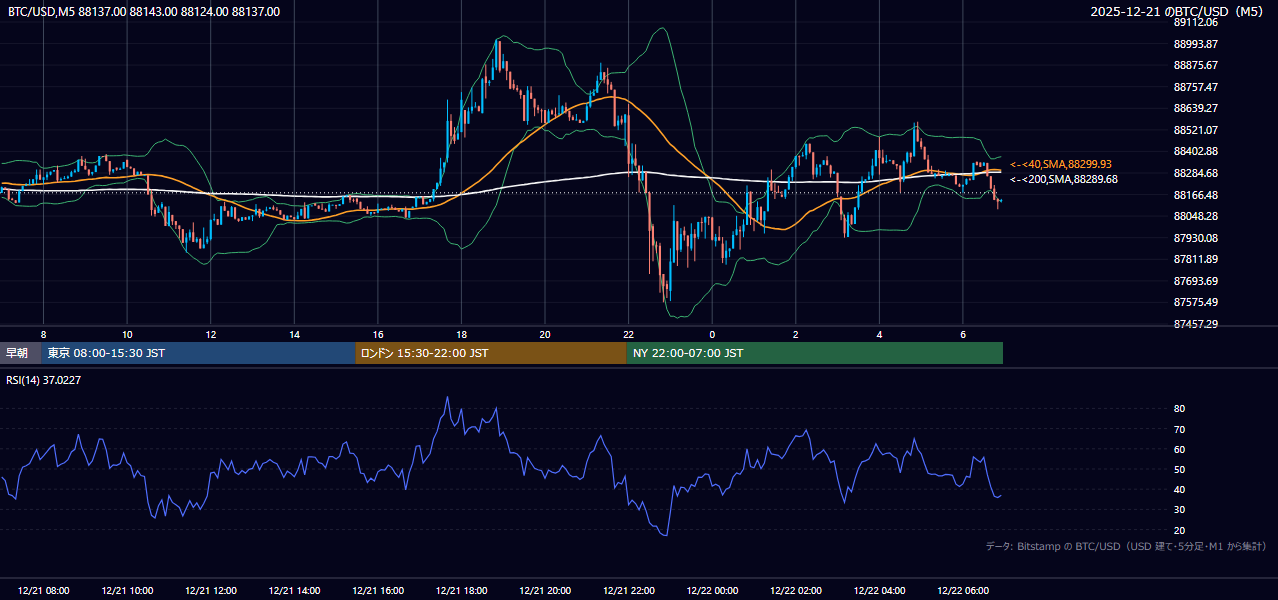Click hour label 20 under price chart
The image size is (1278, 600).
545,334
